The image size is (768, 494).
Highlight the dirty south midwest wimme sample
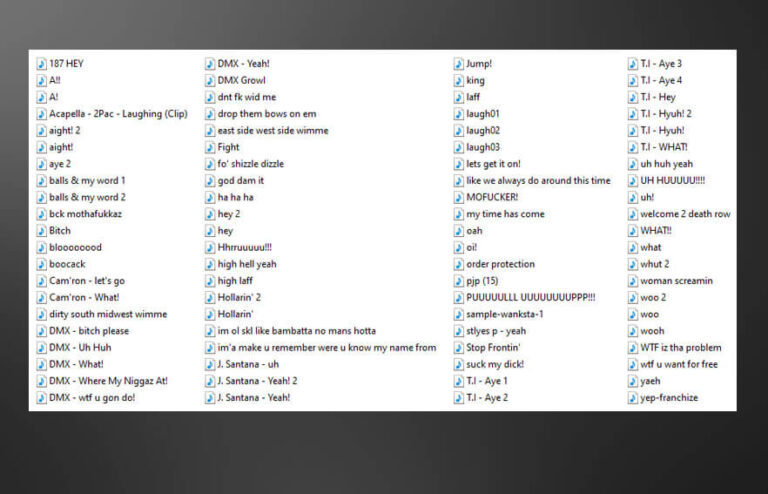point(108,314)
